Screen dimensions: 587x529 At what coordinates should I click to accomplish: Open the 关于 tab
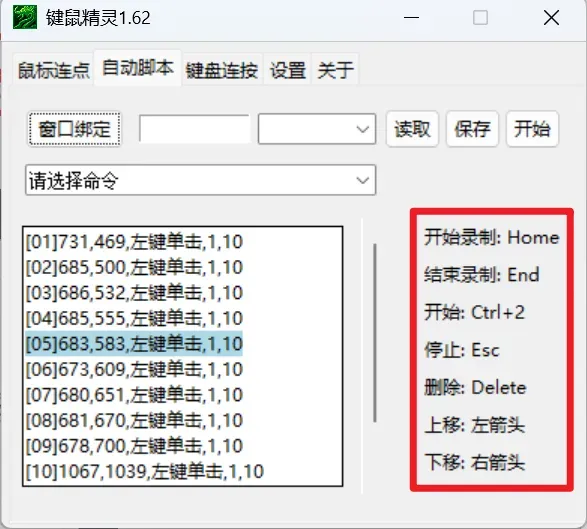click(x=335, y=70)
